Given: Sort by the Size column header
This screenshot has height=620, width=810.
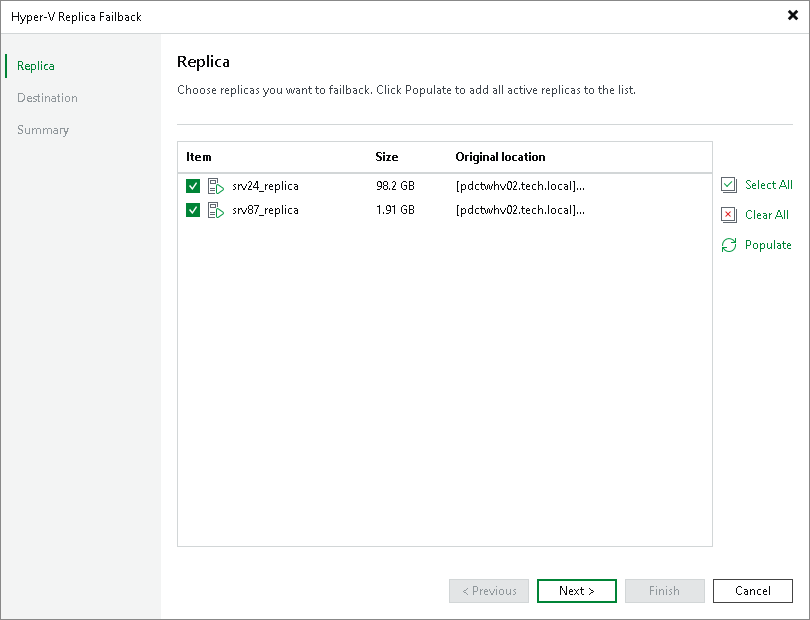Looking at the screenshot, I should (386, 157).
